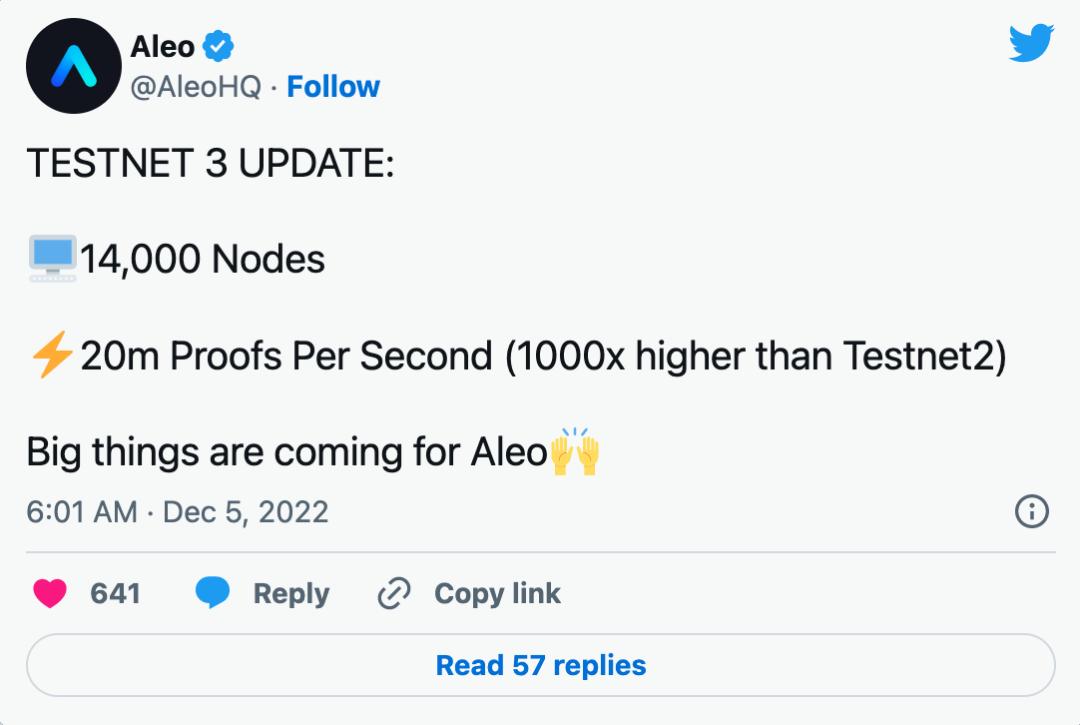This screenshot has width=1080, height=725.
Task: Click the computer emoji beside 14,000 Nodes
Action: tap(52, 259)
